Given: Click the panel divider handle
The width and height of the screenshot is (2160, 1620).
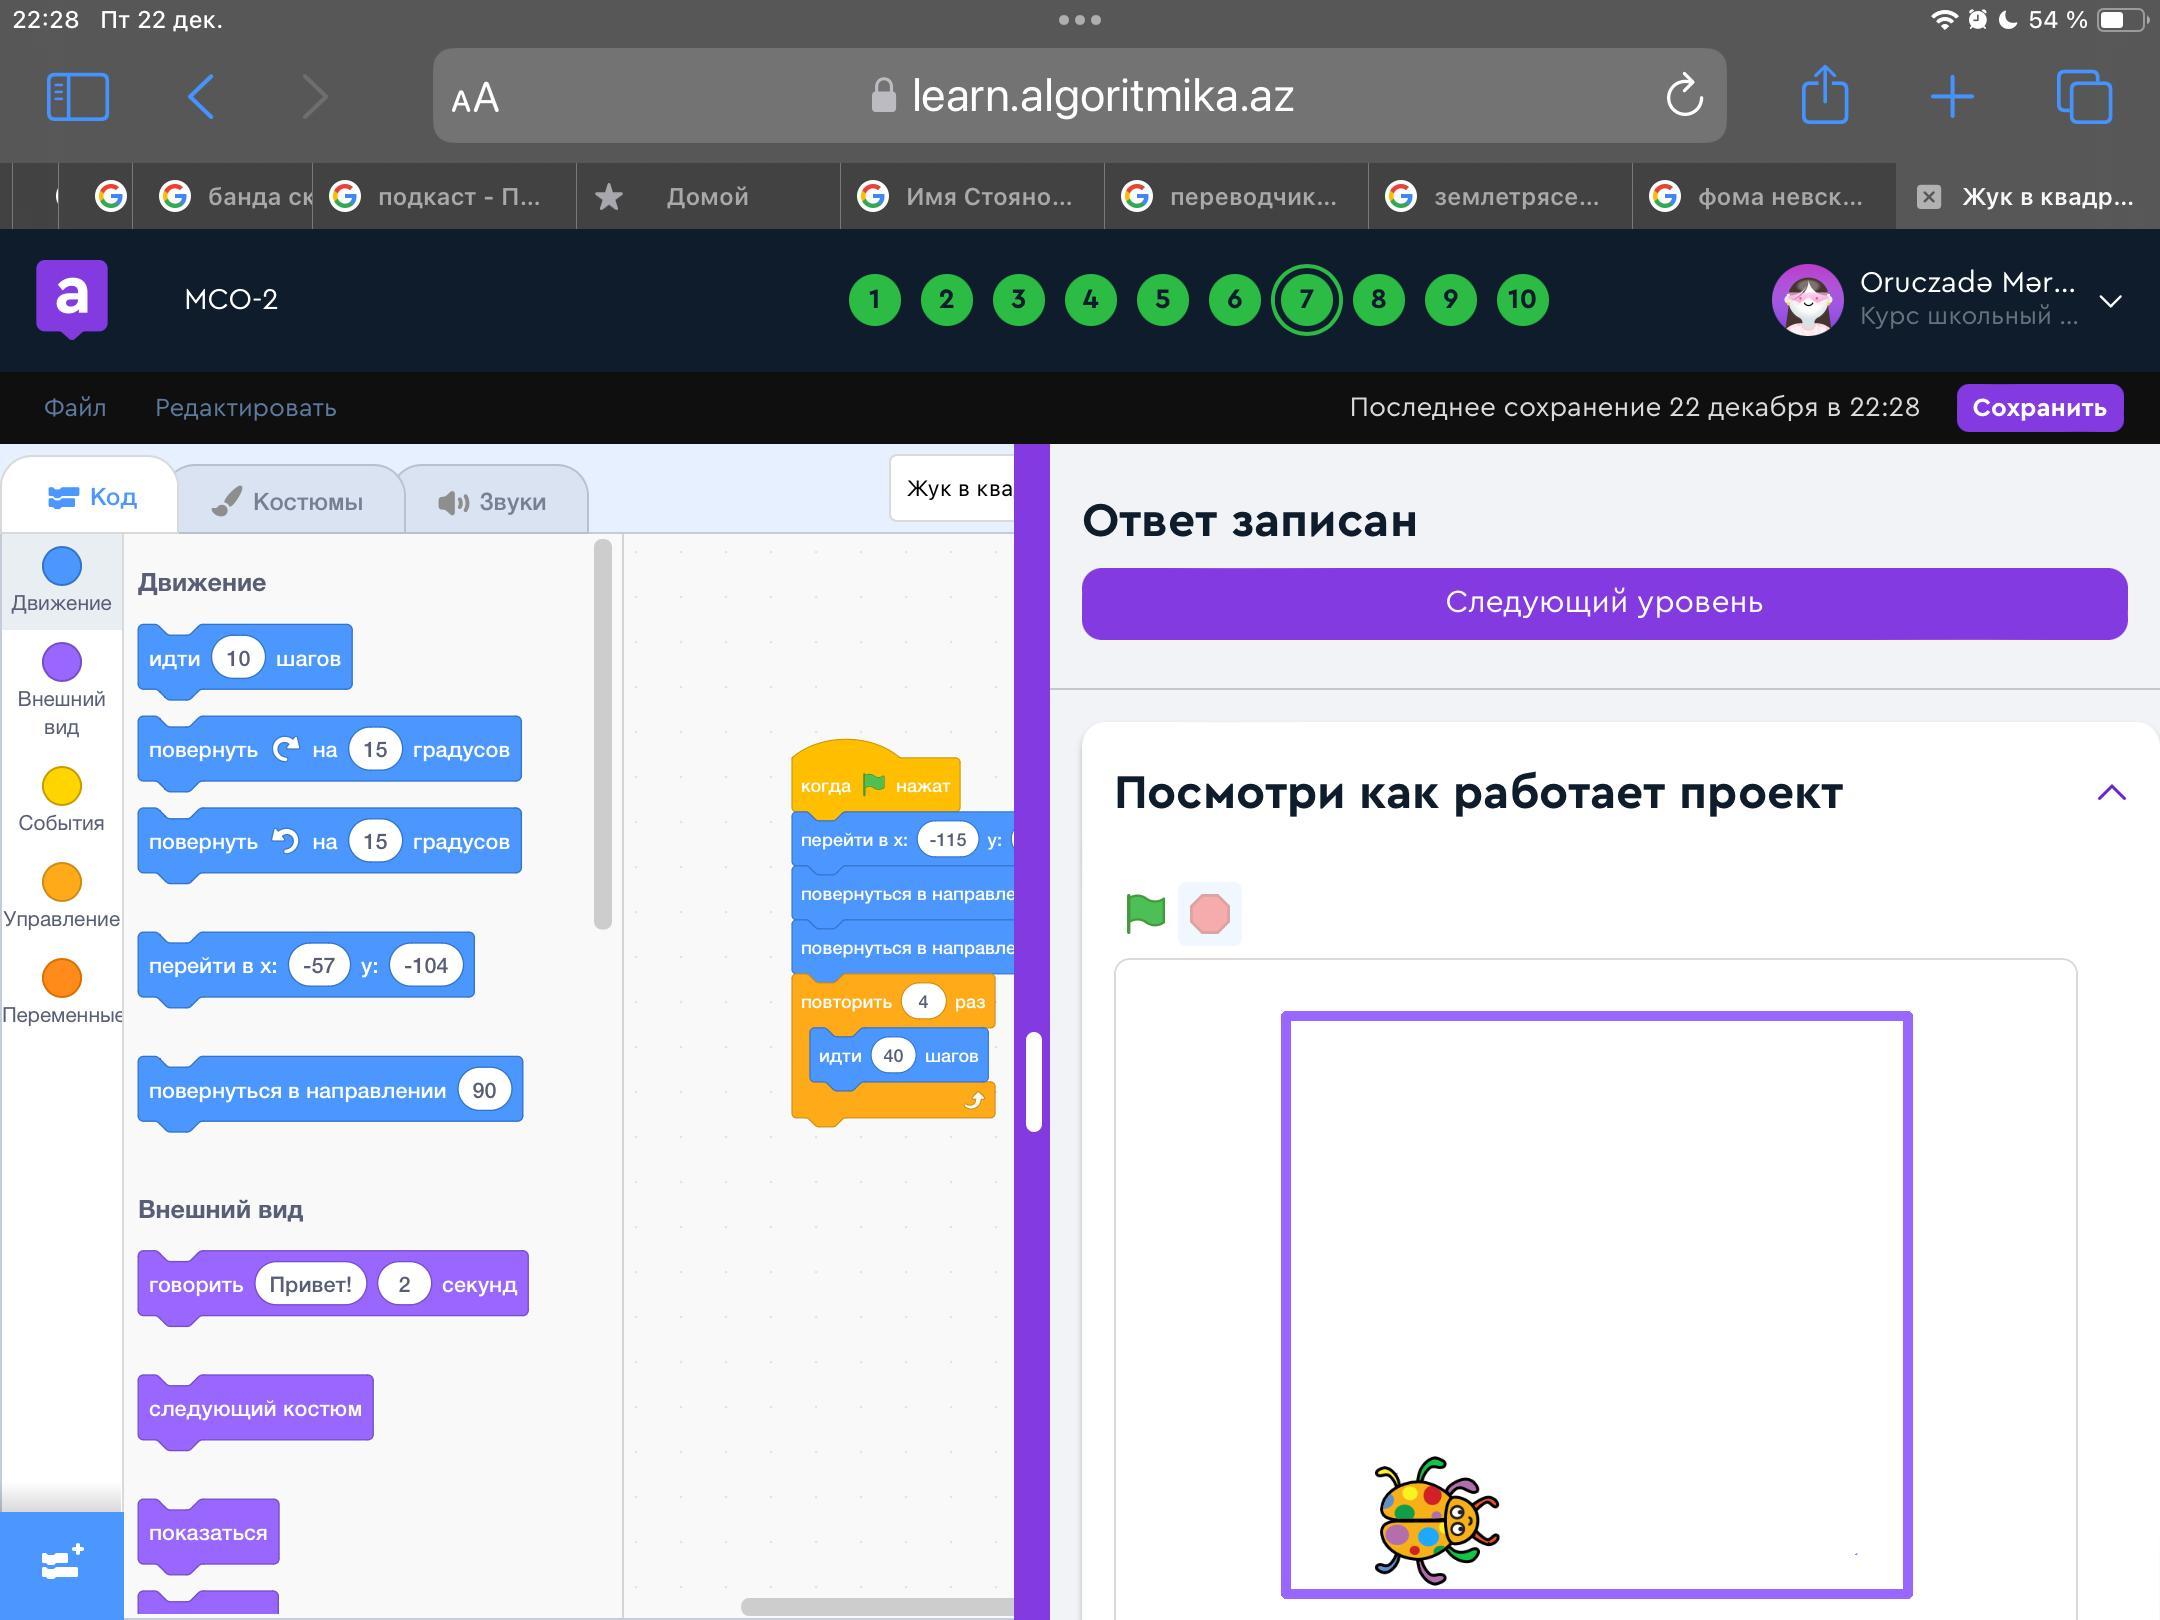Looking at the screenshot, I should click(x=1034, y=1082).
